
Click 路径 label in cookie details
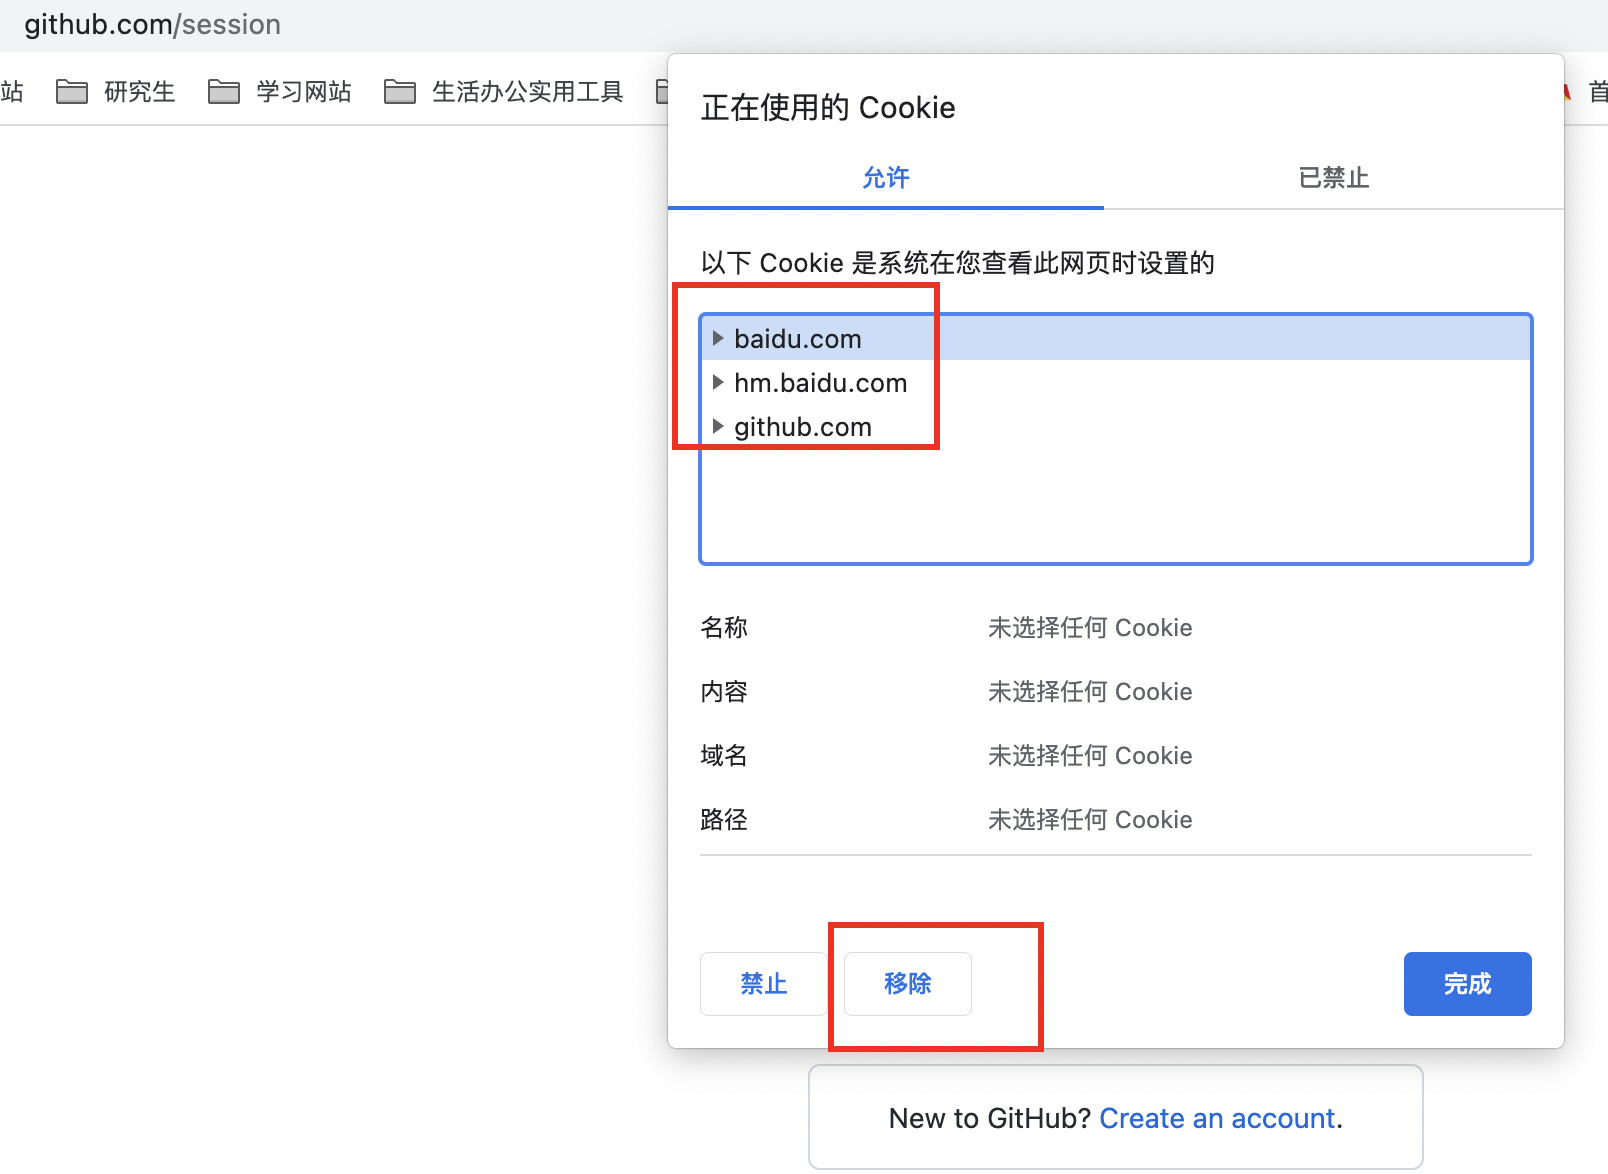click(x=724, y=820)
